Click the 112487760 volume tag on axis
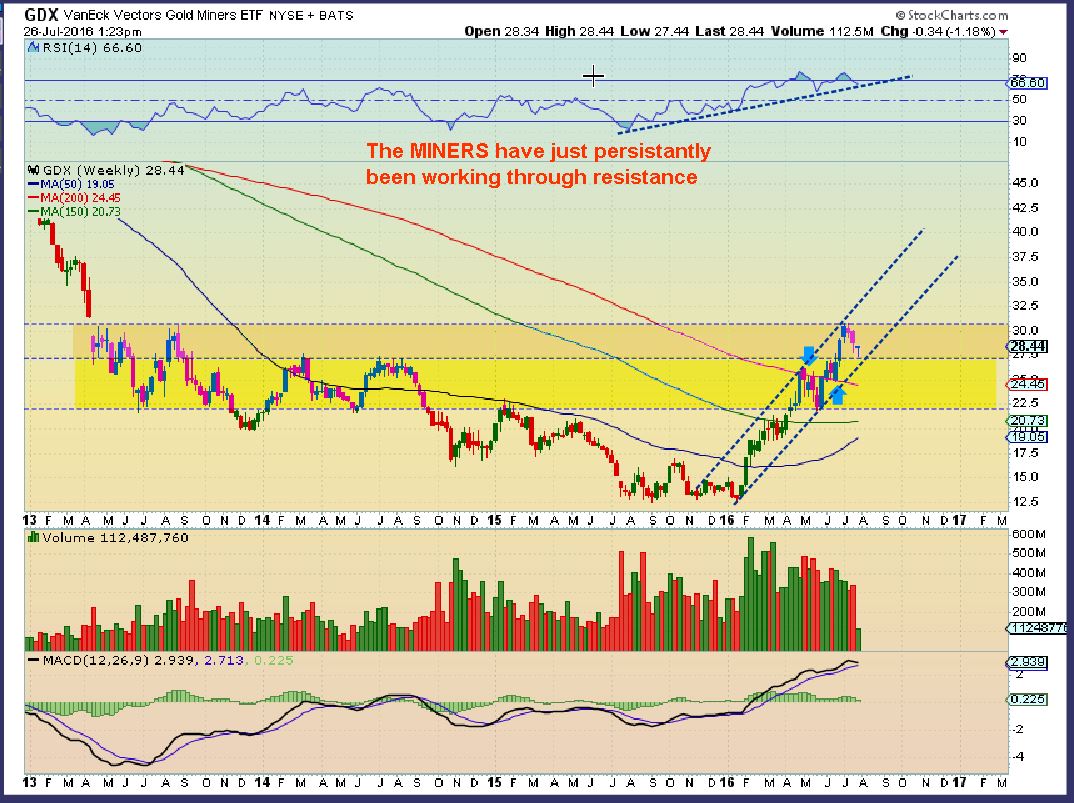The width and height of the screenshot is (1074, 803). [x=1036, y=628]
